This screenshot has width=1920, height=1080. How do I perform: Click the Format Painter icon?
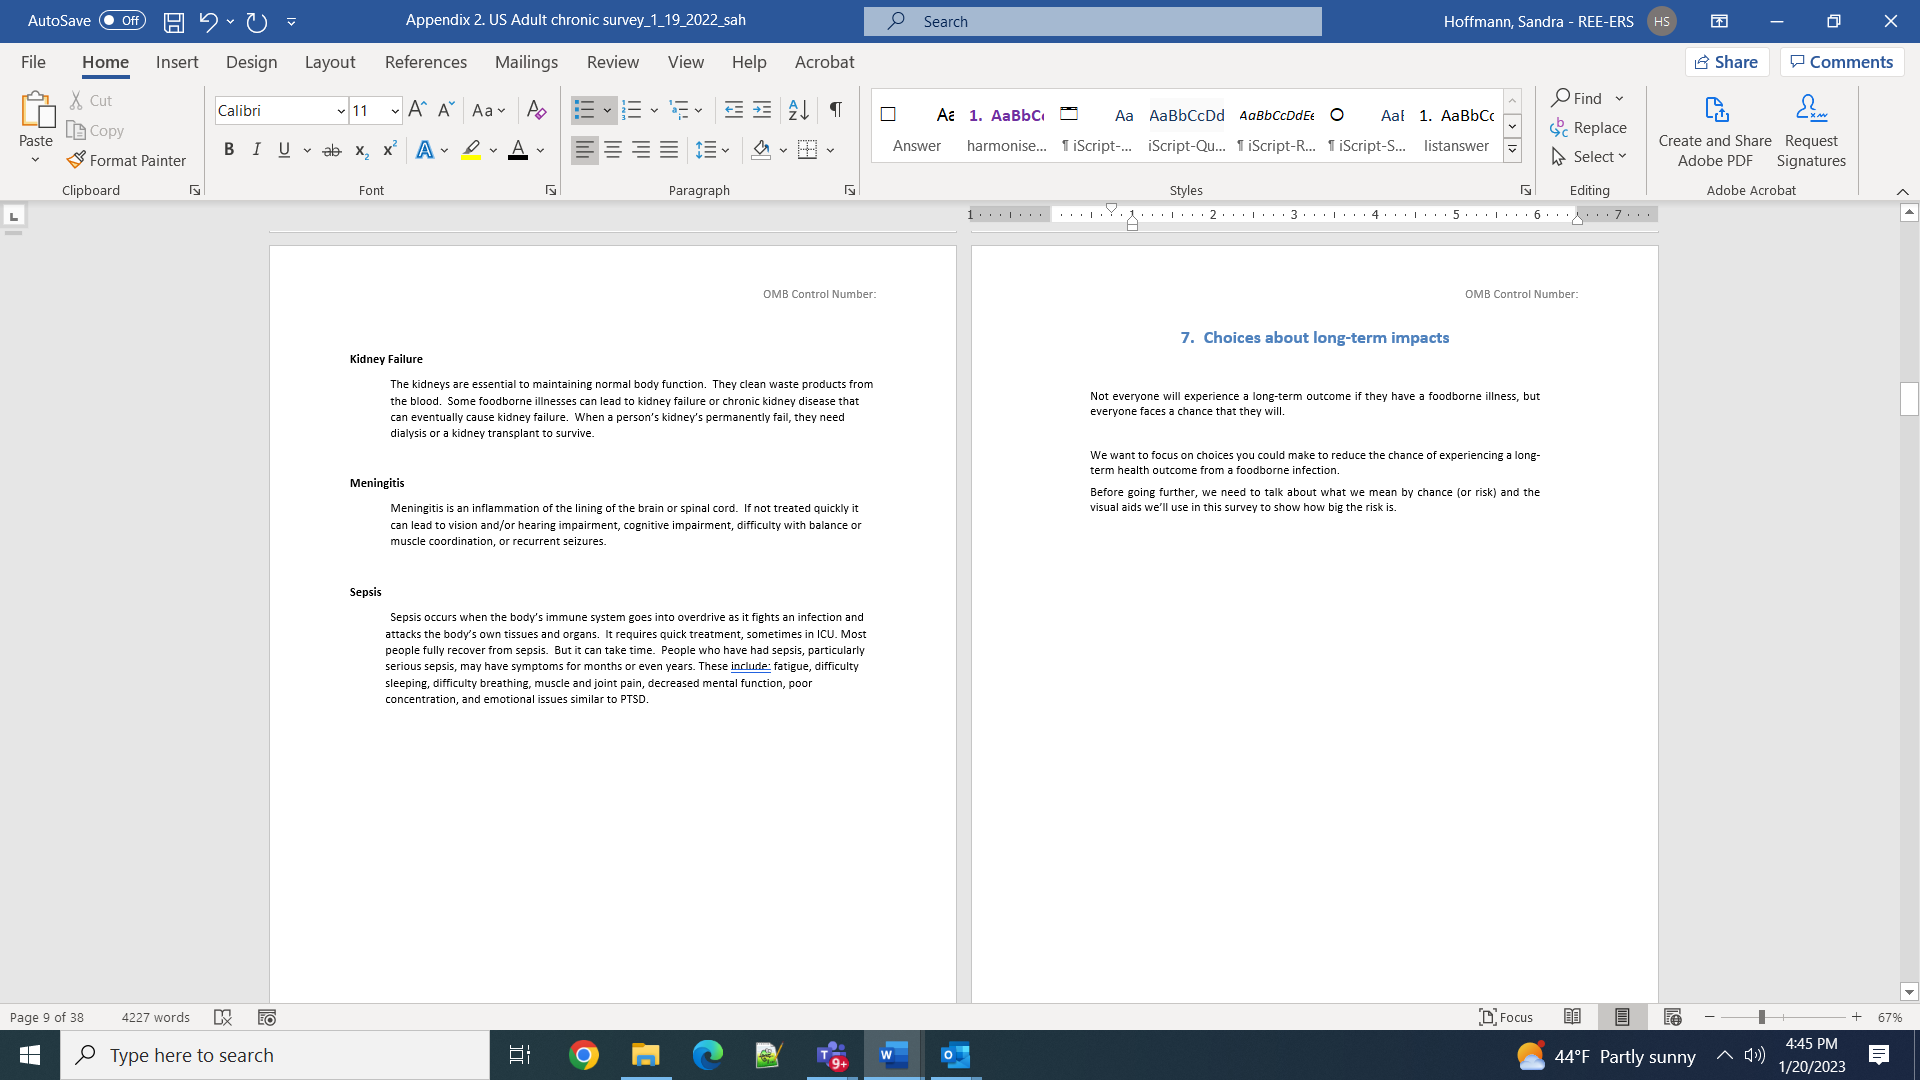[x=76, y=160]
